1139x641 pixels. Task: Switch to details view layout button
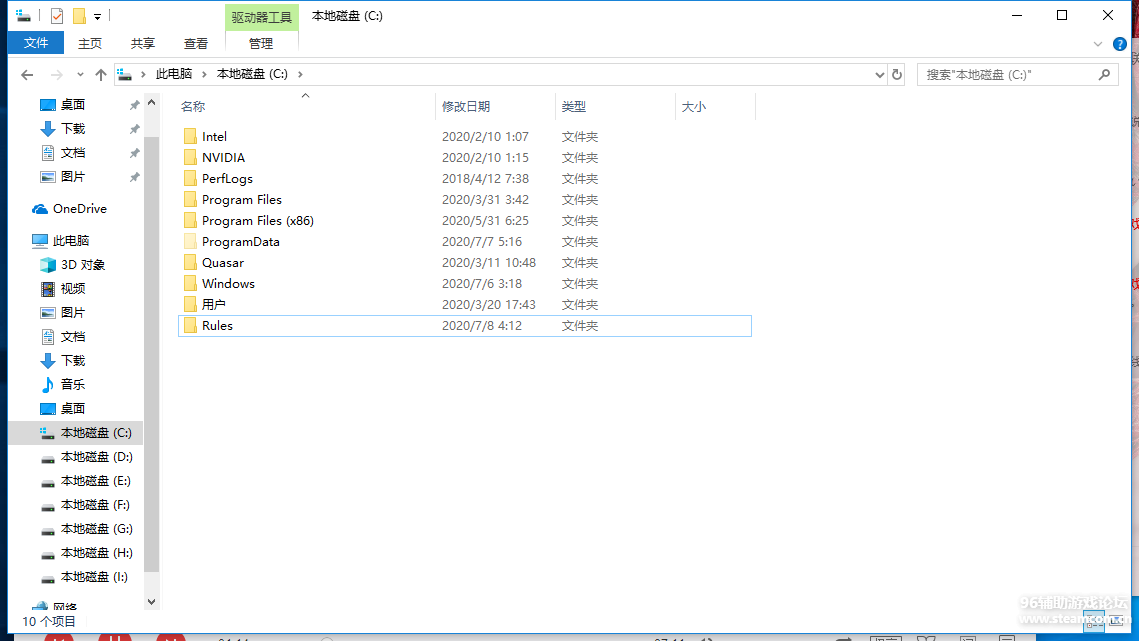click(1095, 619)
